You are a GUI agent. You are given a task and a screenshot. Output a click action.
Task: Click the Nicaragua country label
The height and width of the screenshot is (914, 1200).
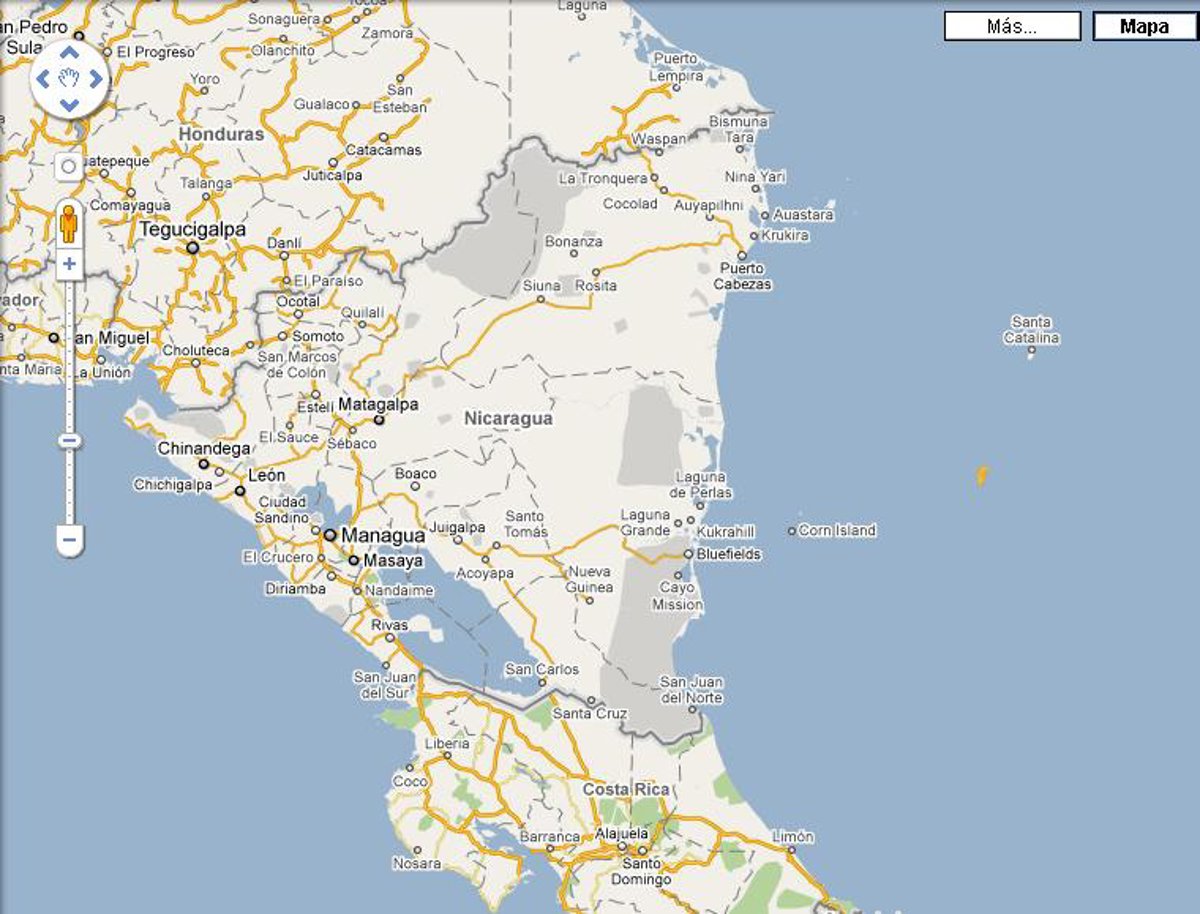508,419
